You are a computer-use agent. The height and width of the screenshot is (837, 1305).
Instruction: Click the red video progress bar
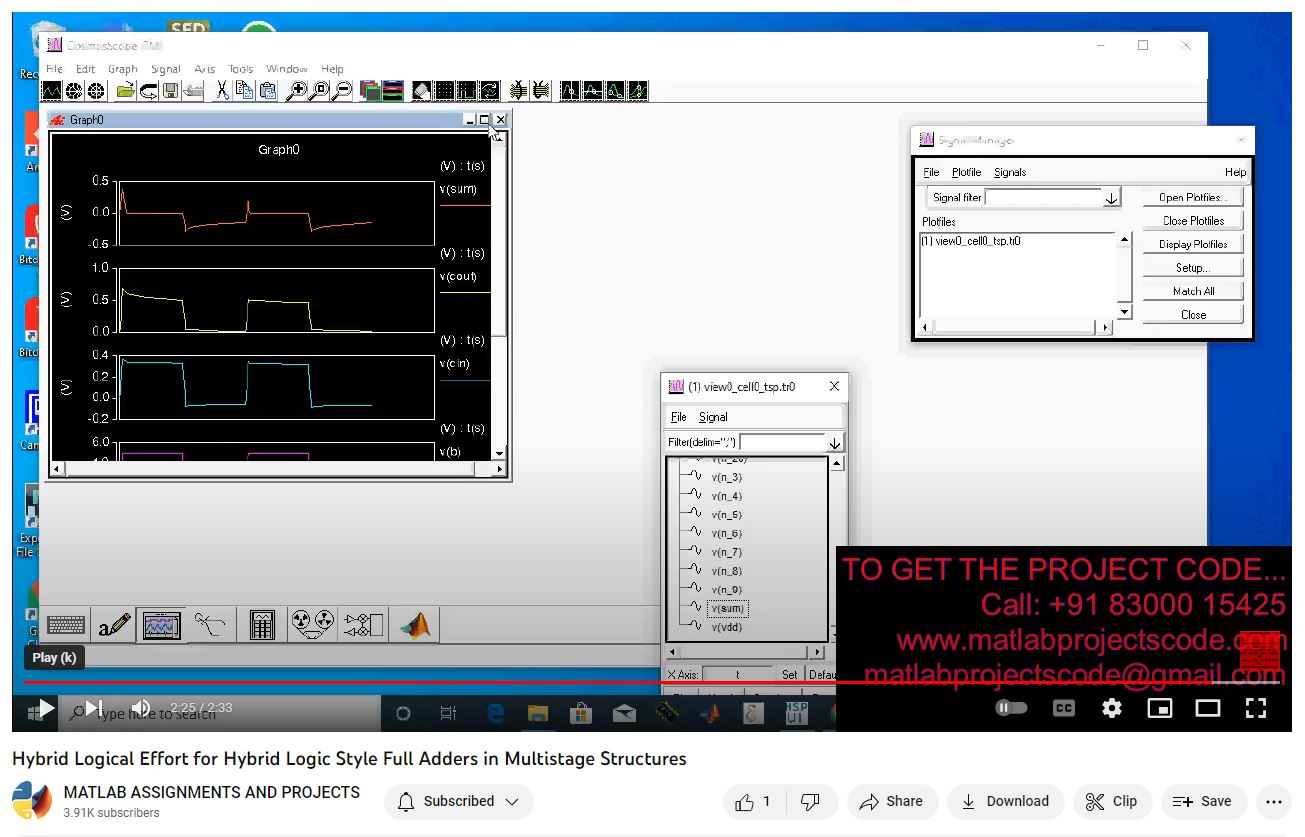point(400,683)
